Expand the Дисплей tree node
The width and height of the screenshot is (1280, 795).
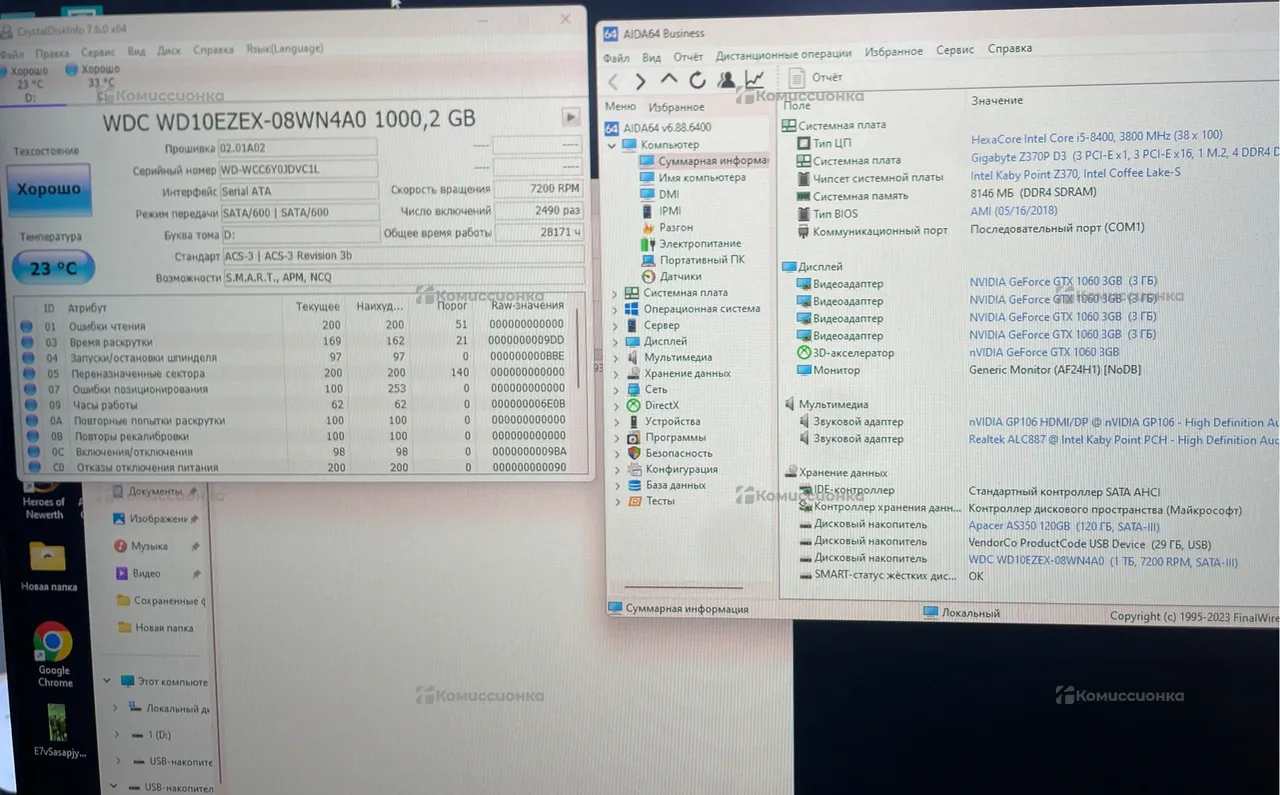point(614,341)
